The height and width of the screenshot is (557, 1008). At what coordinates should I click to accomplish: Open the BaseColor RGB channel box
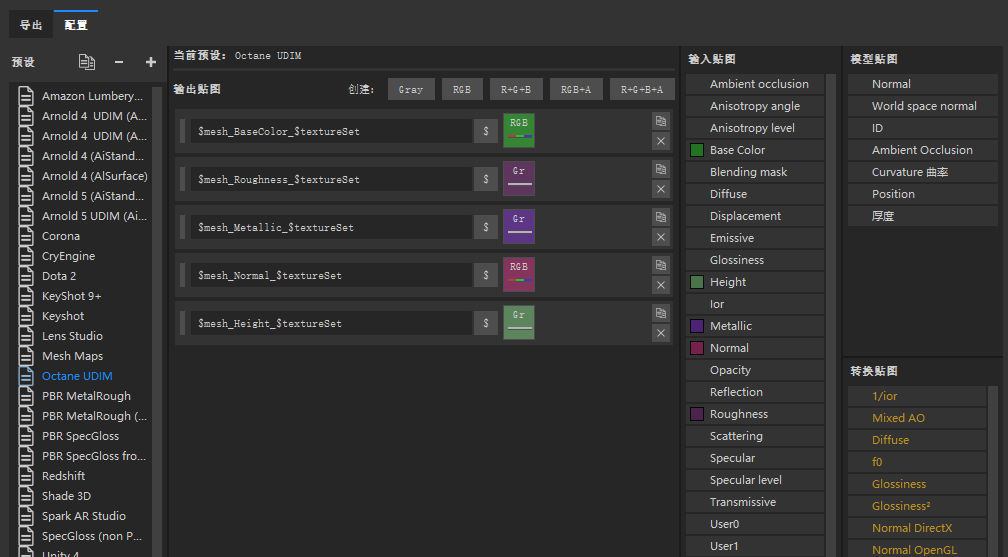518,131
